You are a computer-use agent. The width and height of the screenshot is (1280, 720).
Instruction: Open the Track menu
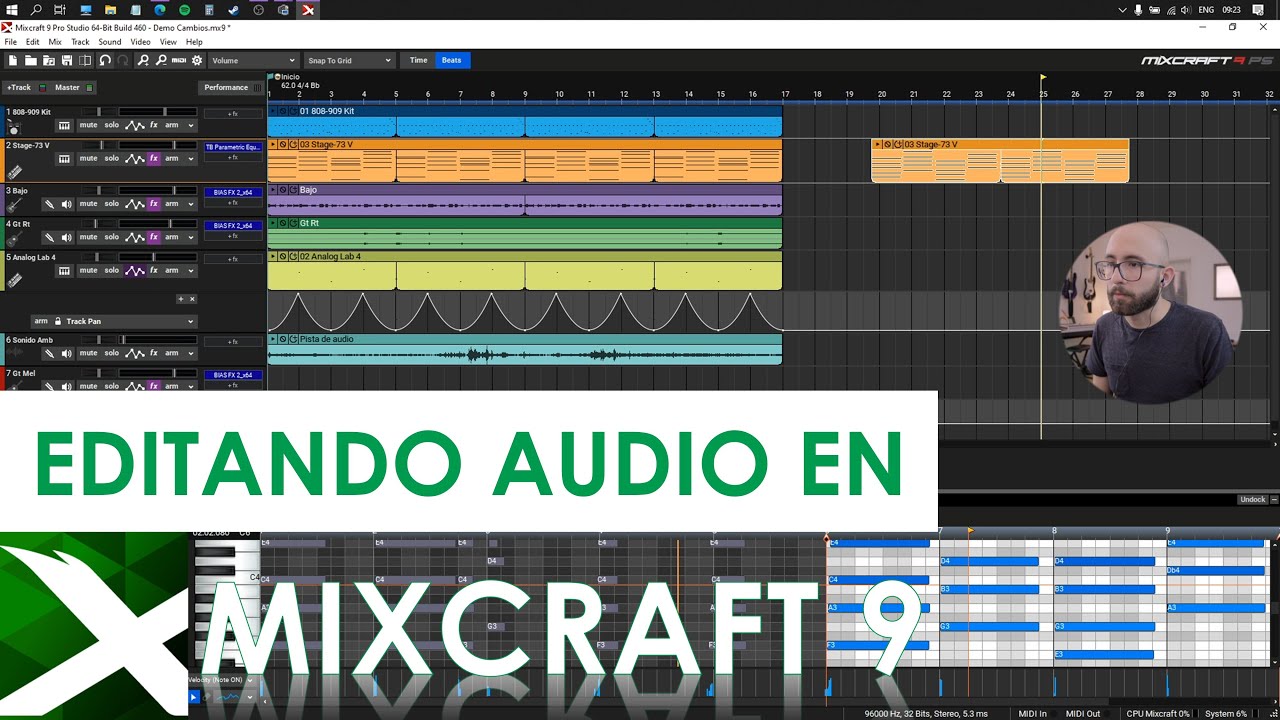(x=80, y=42)
